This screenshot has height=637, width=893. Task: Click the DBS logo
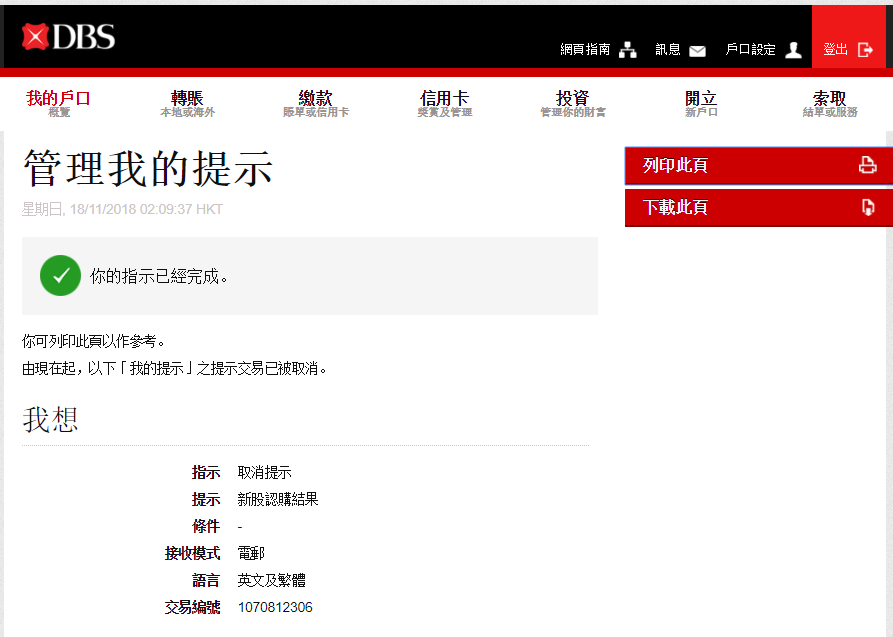point(69,37)
